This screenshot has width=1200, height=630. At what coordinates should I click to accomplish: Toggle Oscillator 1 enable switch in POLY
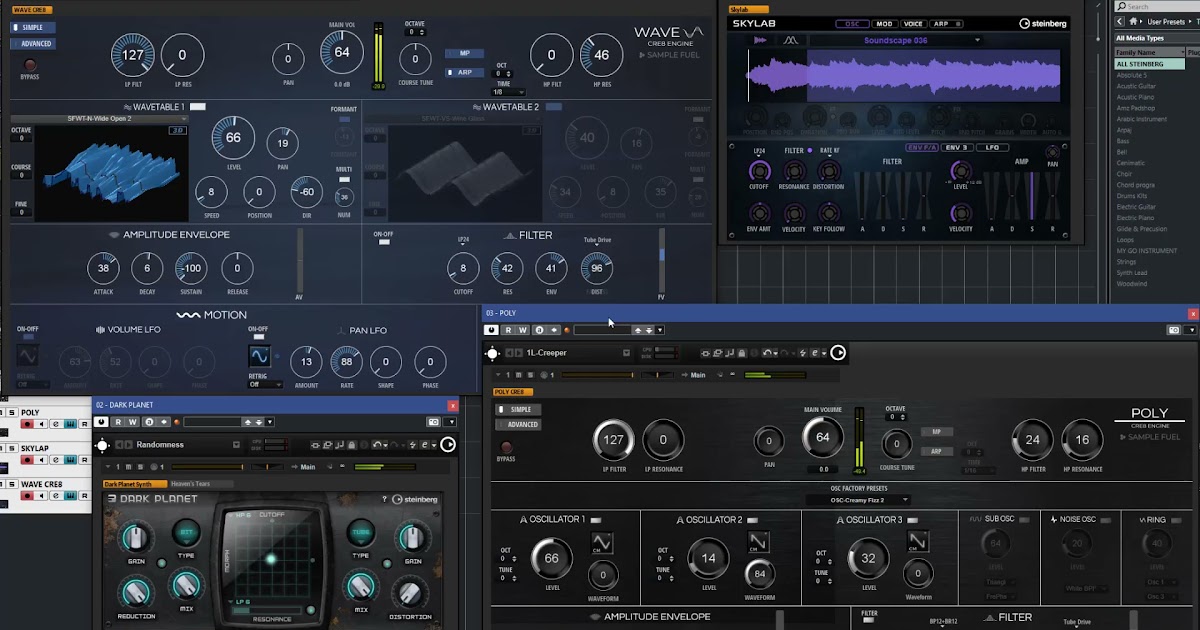(x=595, y=519)
